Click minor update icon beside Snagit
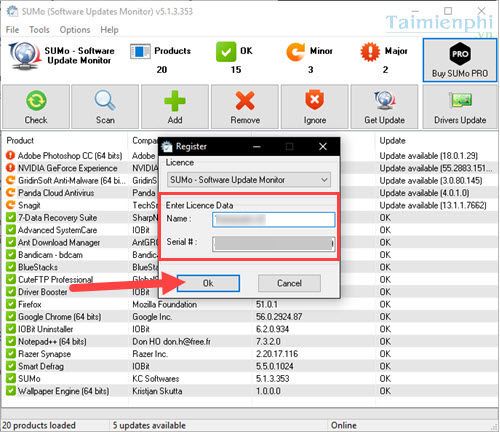The width and height of the screenshot is (500, 432). [11, 205]
